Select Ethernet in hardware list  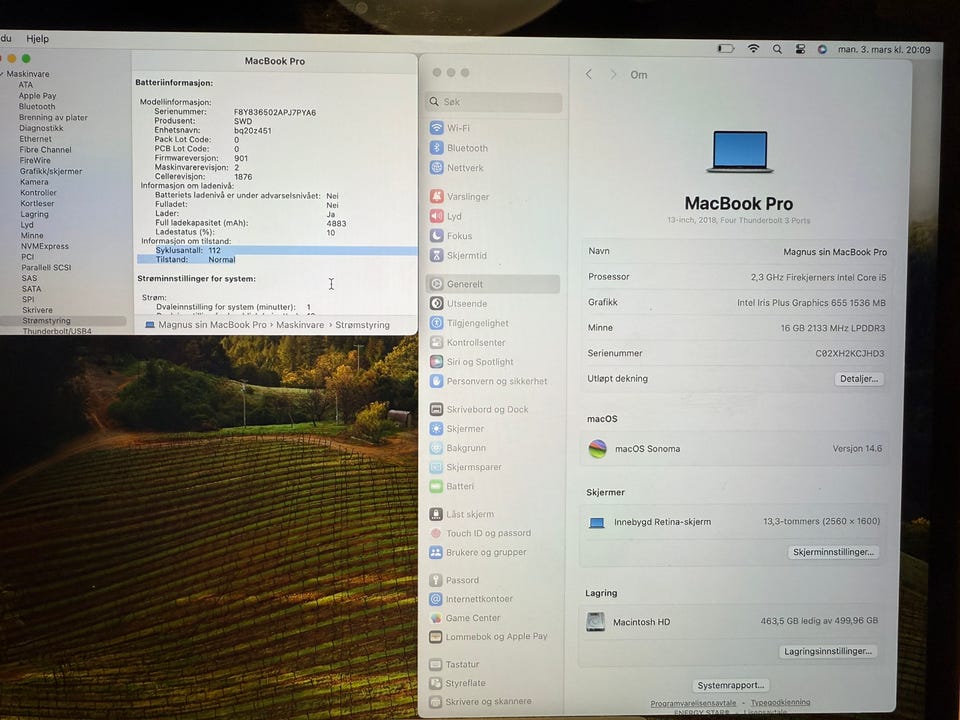tap(36, 139)
